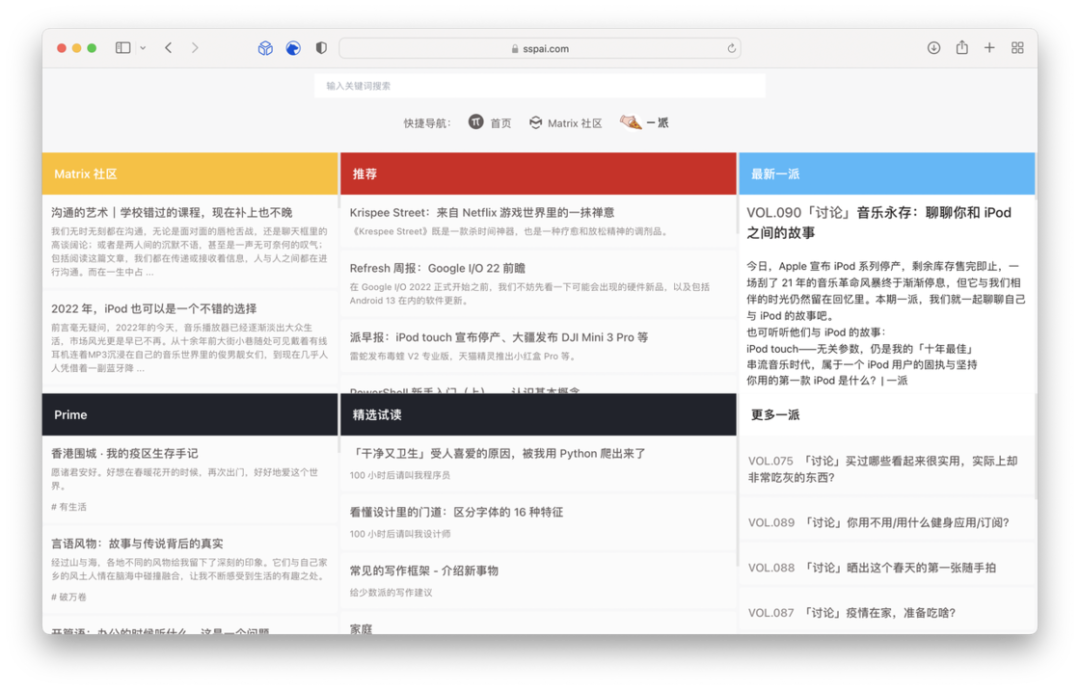
Task: Select the red 推荐 section header
Action: 539,174
